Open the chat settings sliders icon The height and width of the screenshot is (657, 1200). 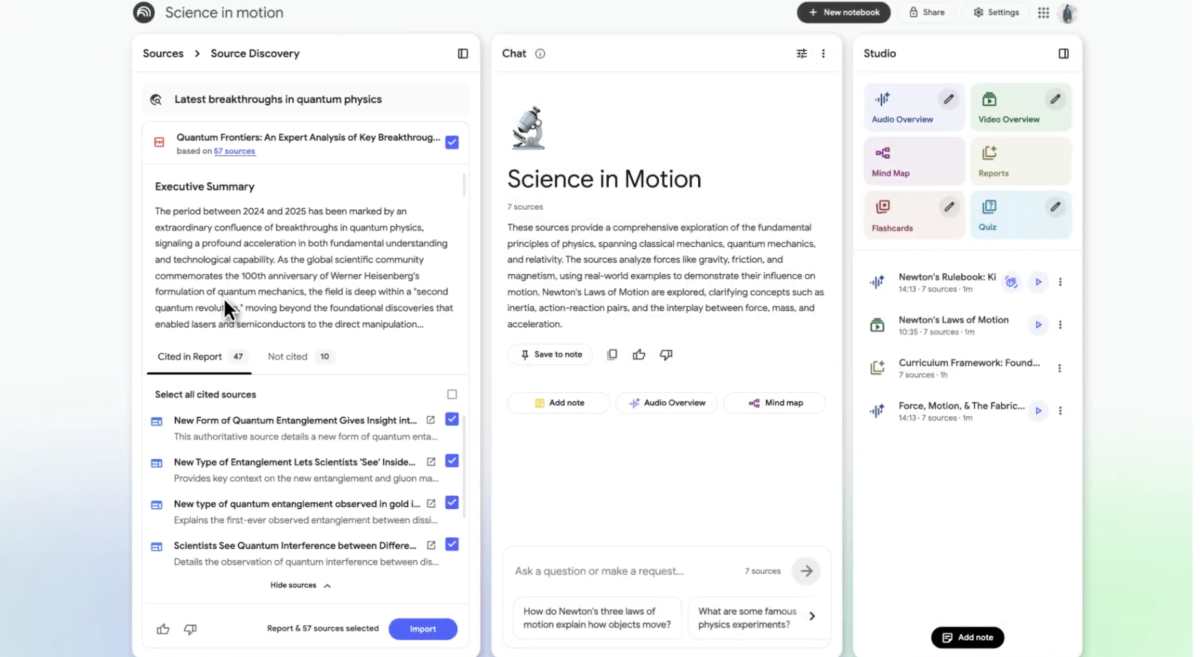pos(801,53)
